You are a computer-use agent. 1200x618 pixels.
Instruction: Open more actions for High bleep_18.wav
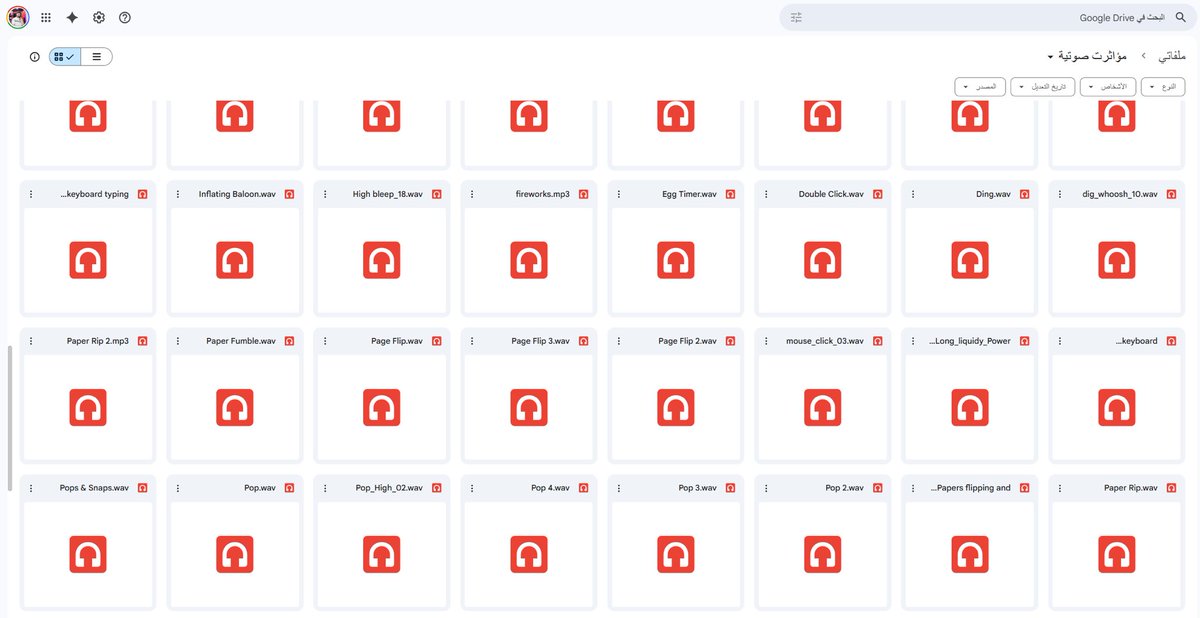(x=325, y=194)
